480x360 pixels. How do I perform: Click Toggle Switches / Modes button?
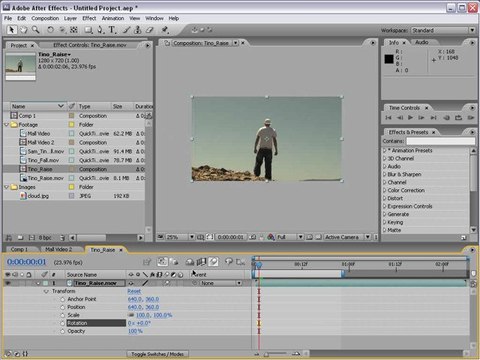(x=157, y=354)
